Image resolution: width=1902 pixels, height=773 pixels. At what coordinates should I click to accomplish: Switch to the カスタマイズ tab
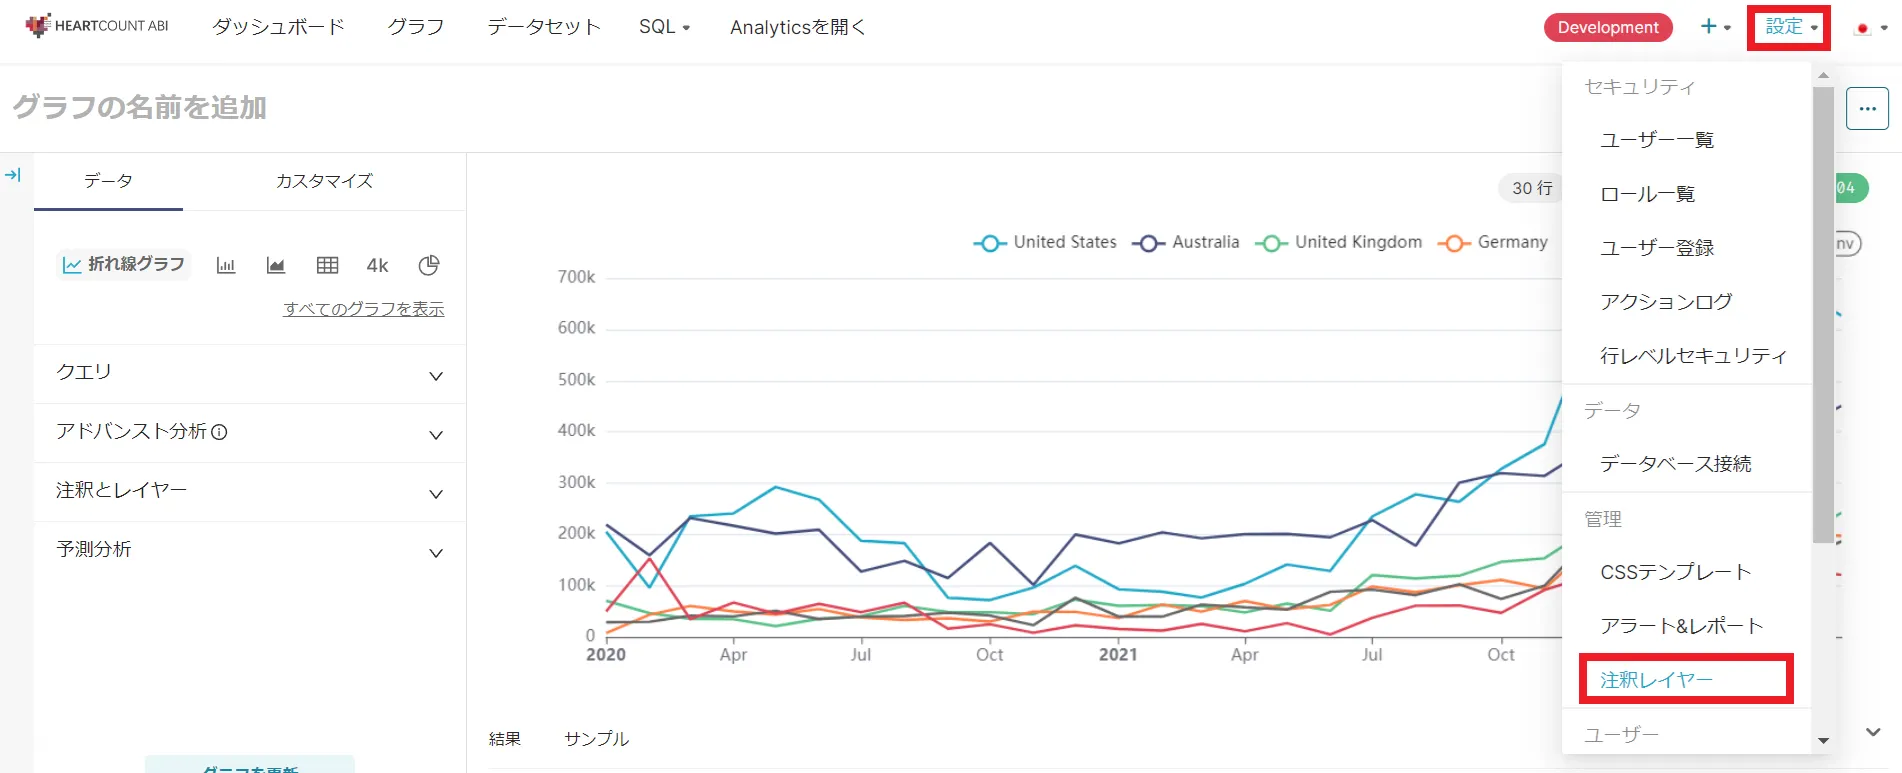(324, 181)
